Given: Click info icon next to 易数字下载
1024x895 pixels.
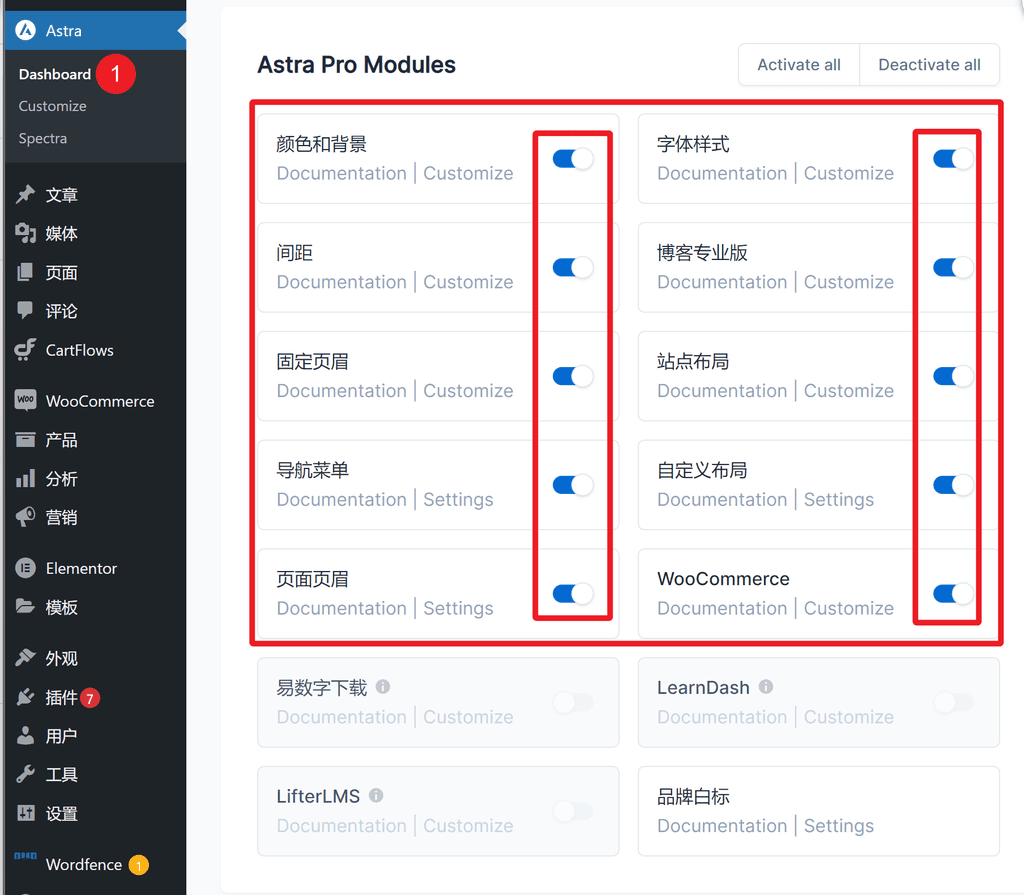Looking at the screenshot, I should [x=383, y=687].
